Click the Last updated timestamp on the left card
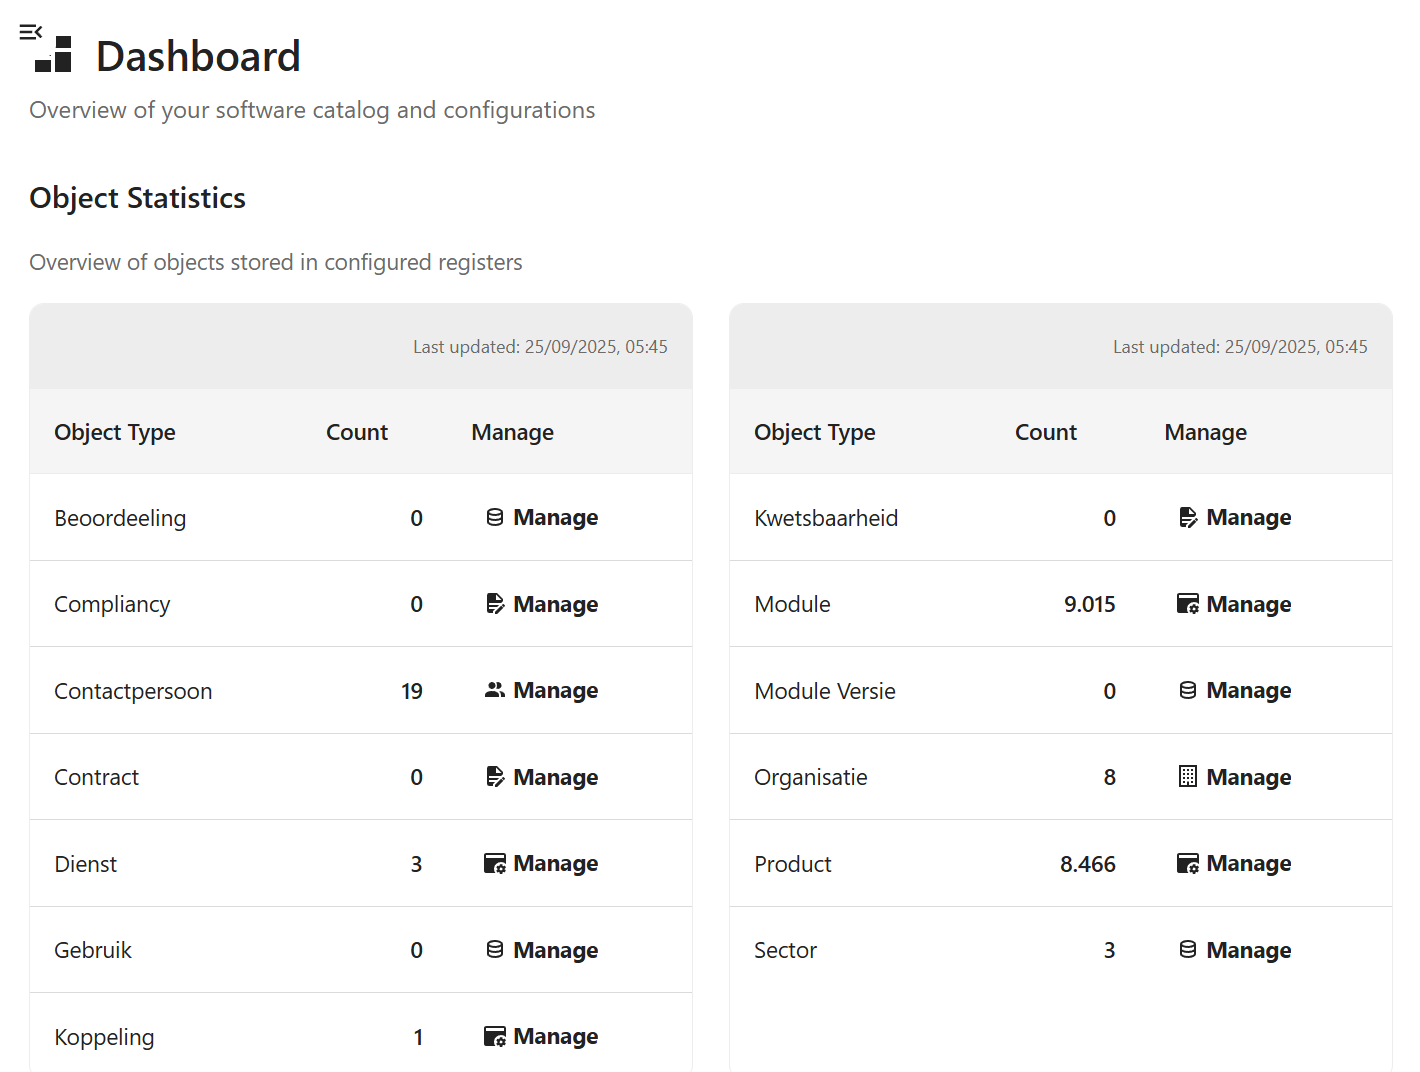Screen dimensions: 1420x1072 coord(540,346)
